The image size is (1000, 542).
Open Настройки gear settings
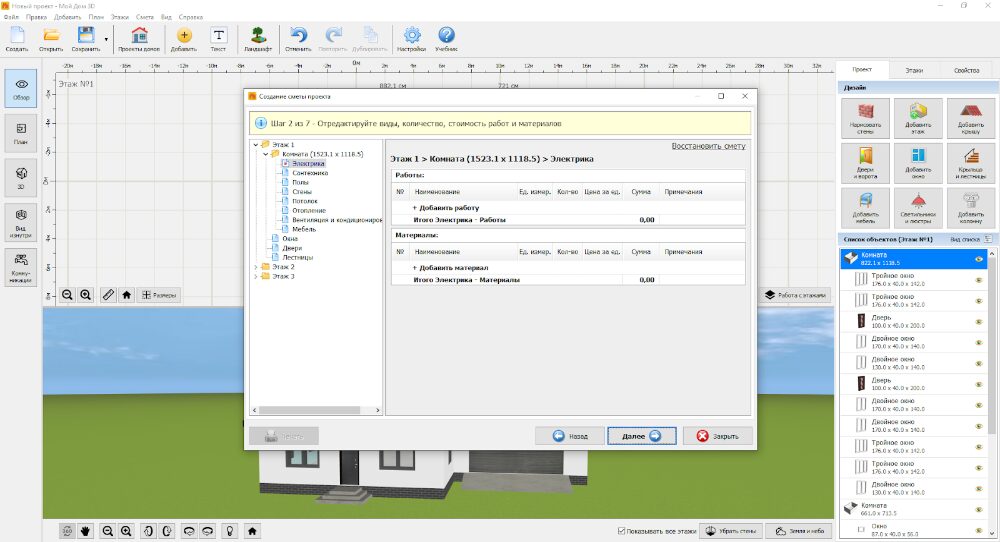coord(412,39)
